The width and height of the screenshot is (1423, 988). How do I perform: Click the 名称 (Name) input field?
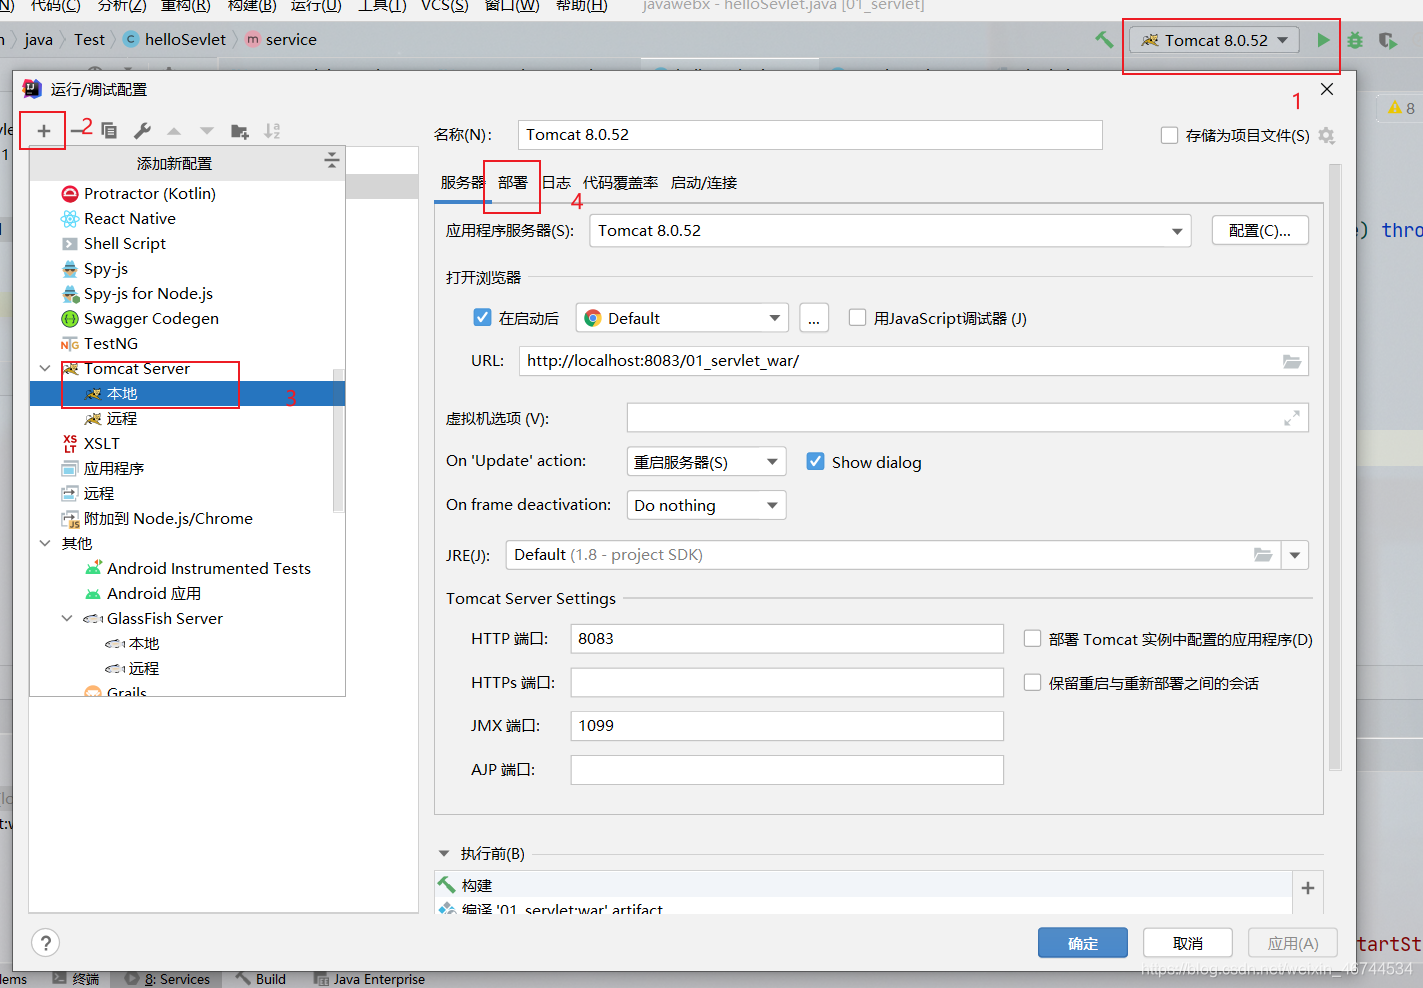(x=810, y=135)
